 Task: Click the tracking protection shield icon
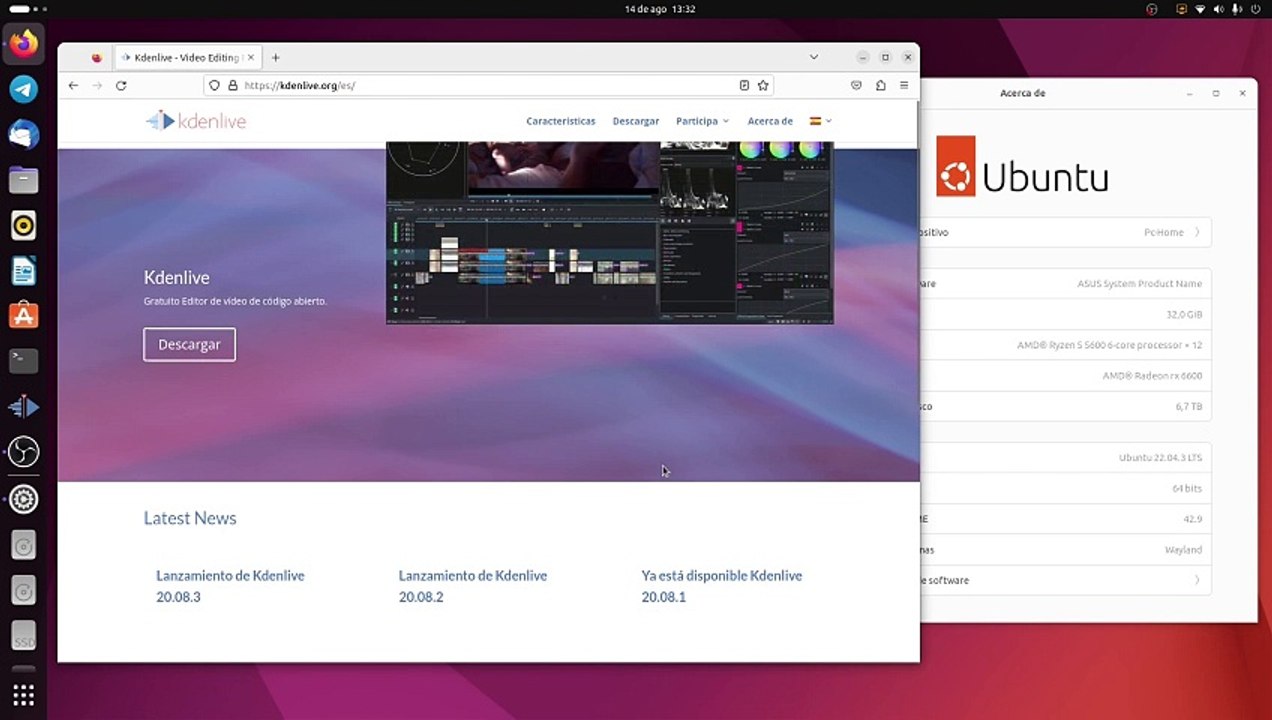coord(215,86)
